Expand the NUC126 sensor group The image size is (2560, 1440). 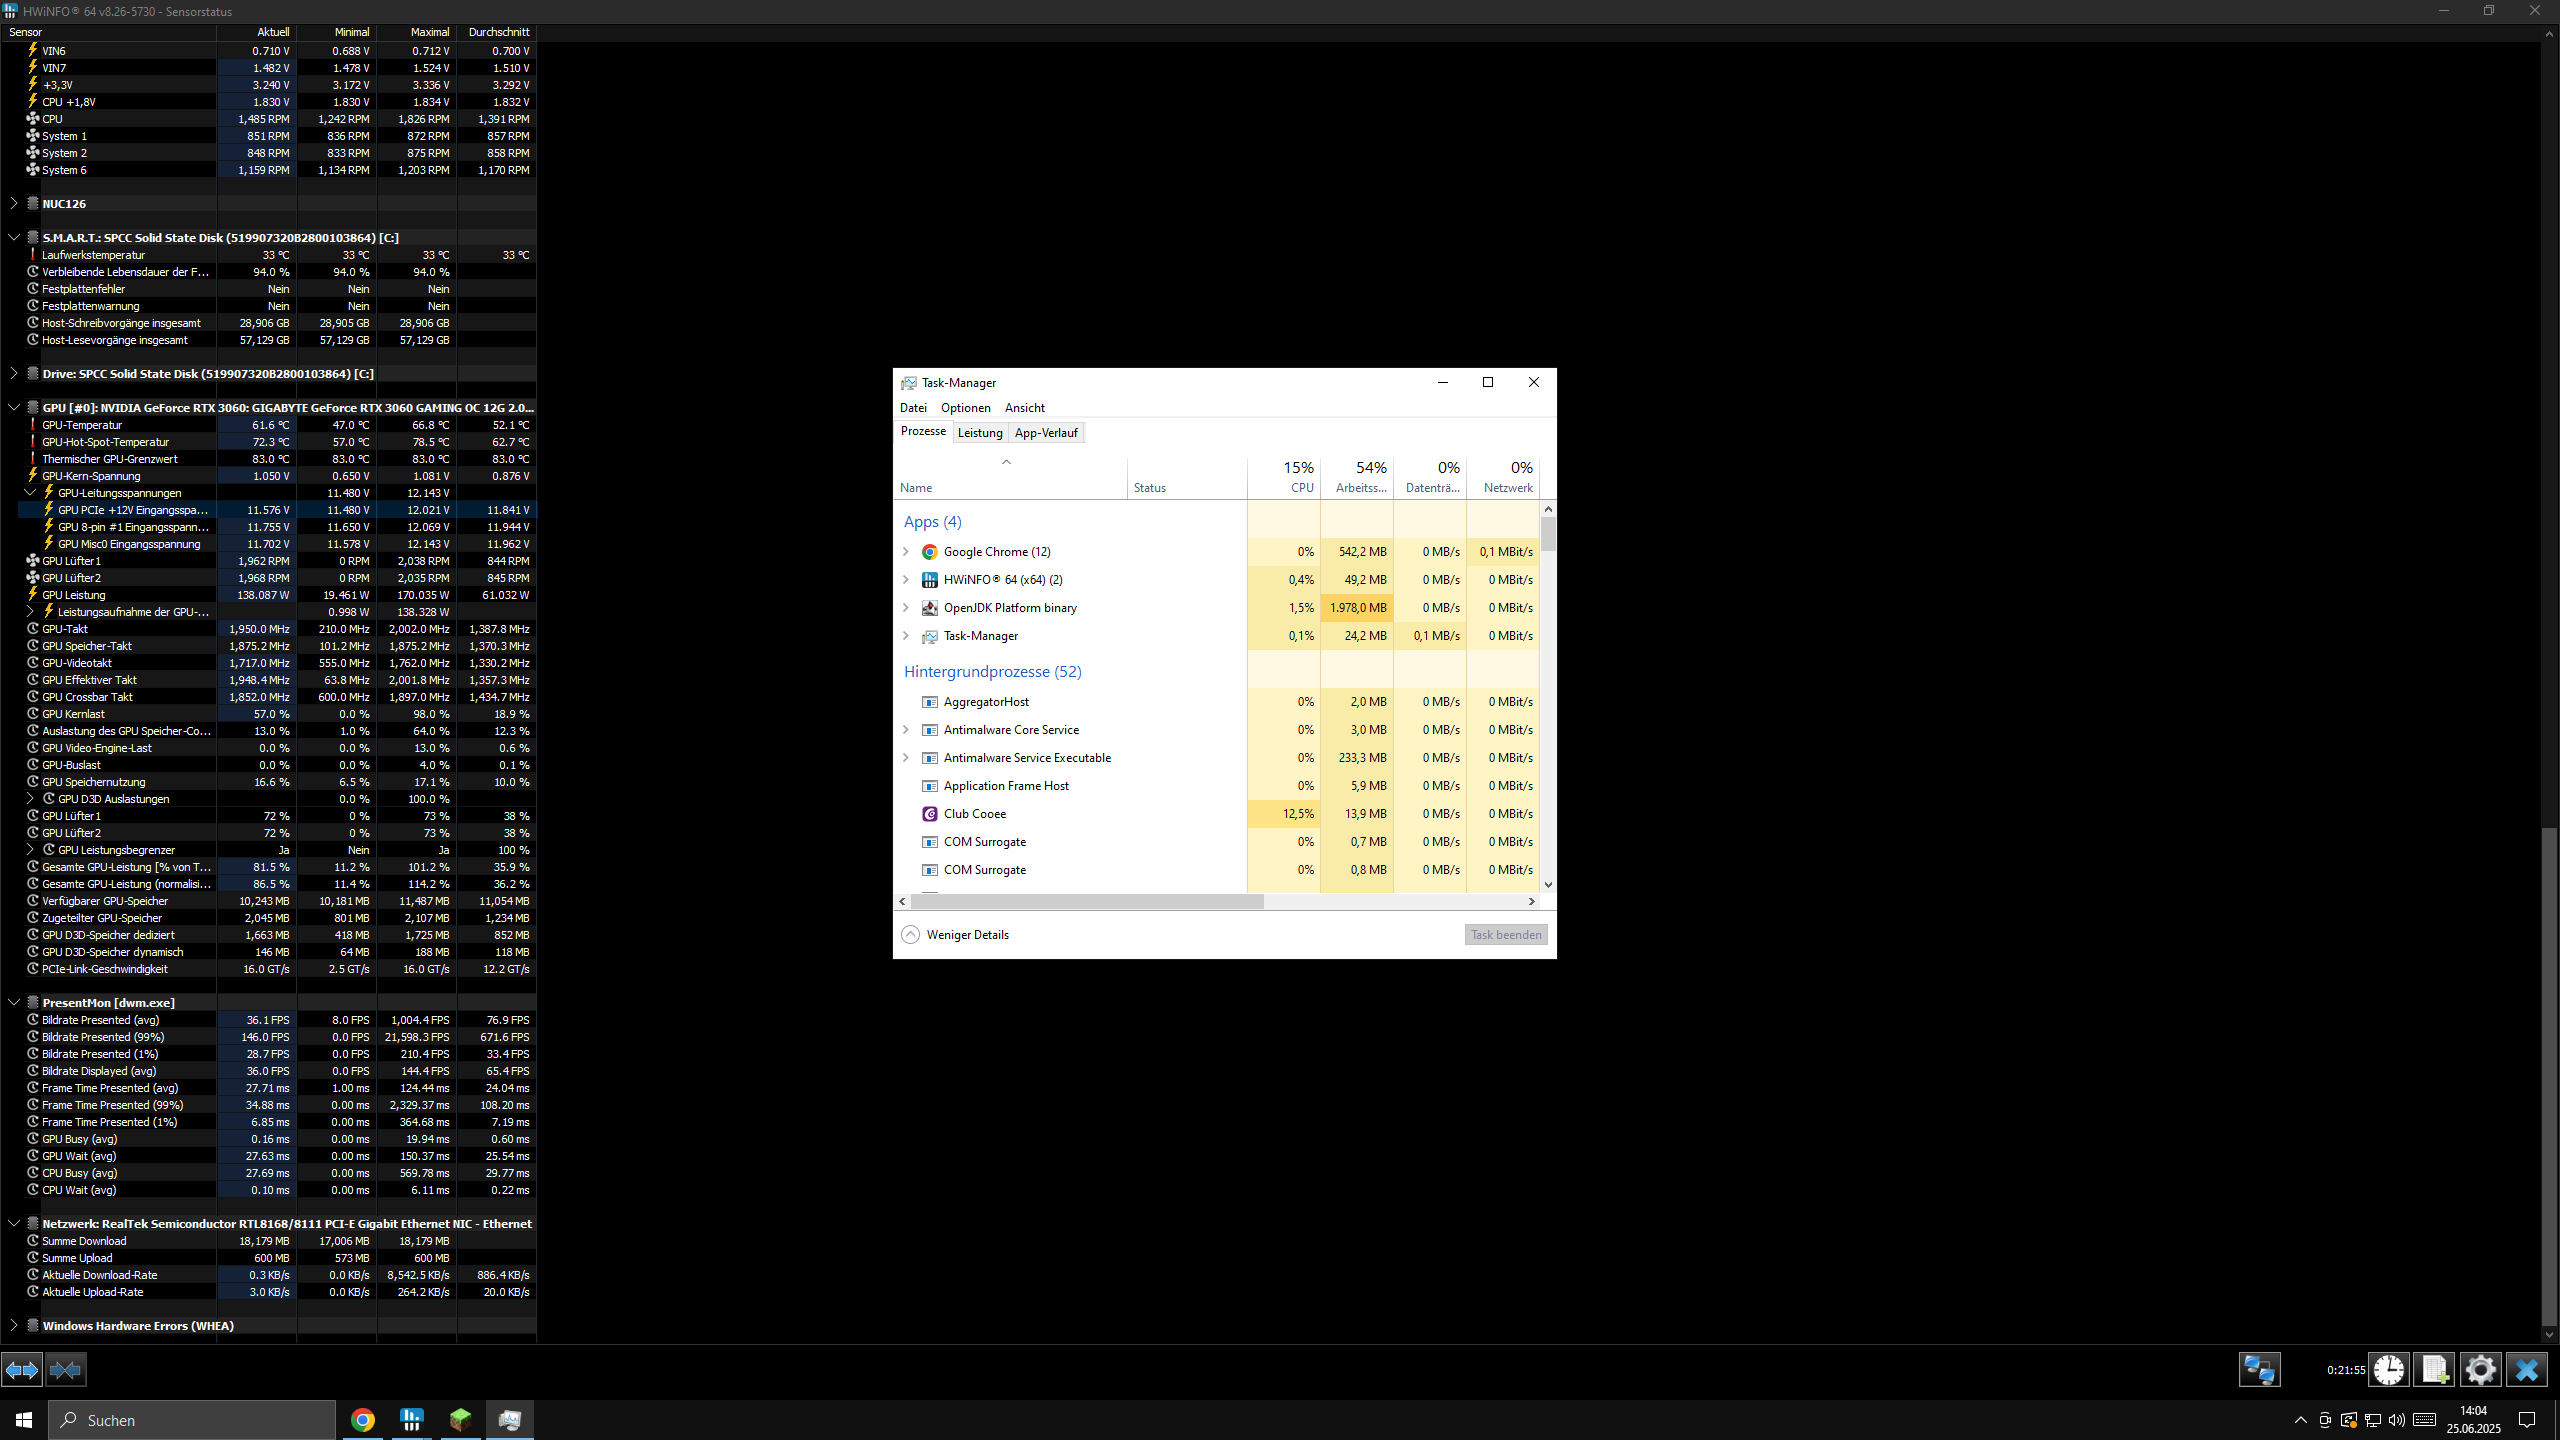14,203
